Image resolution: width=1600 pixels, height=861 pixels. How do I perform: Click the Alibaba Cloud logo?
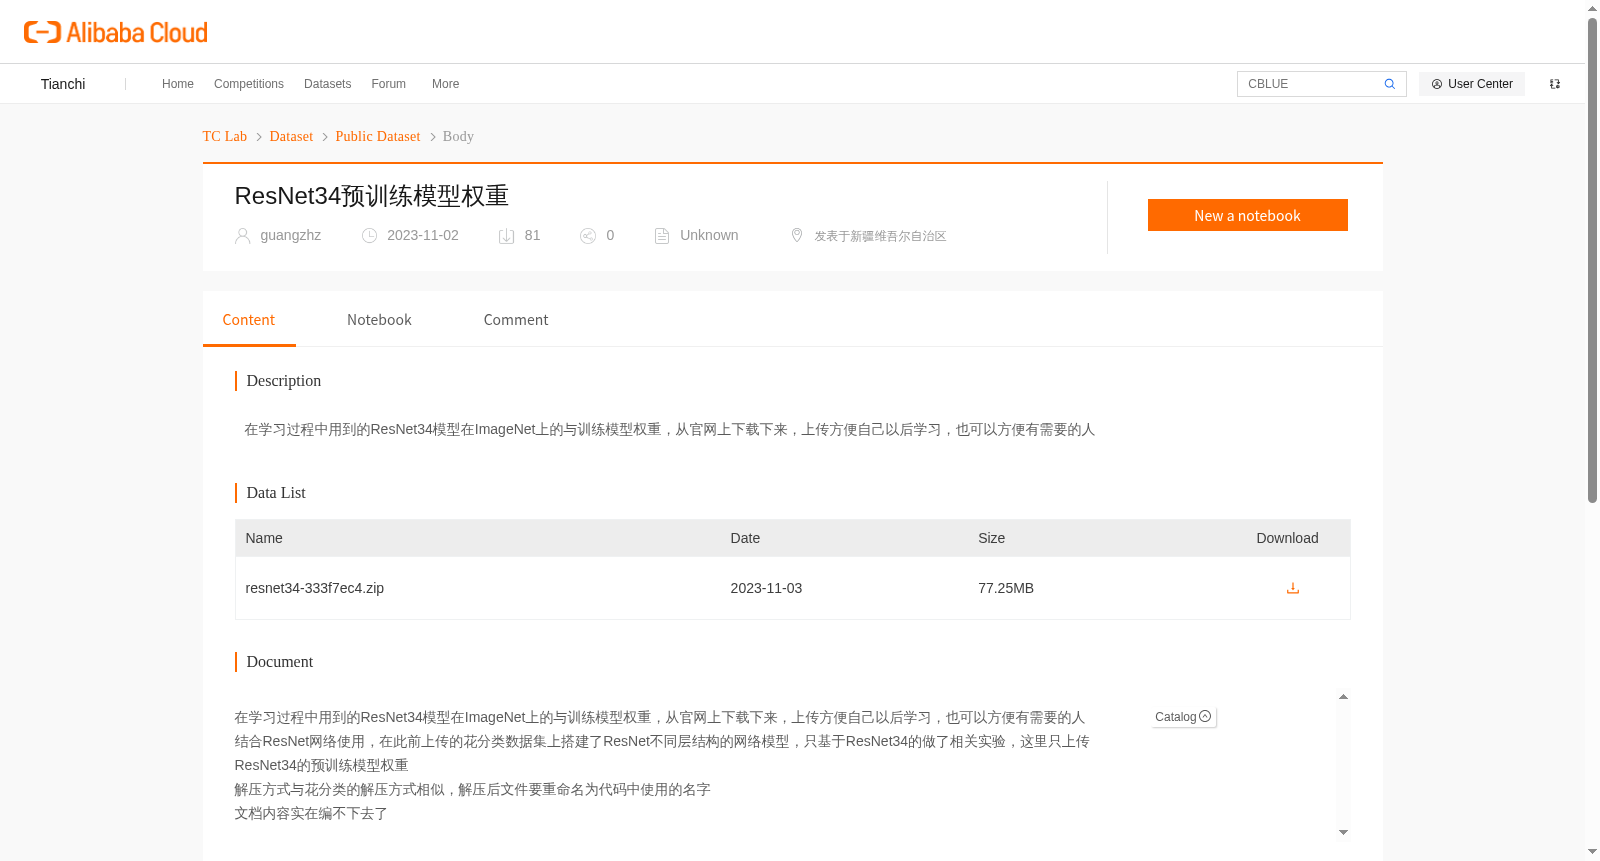(x=116, y=32)
